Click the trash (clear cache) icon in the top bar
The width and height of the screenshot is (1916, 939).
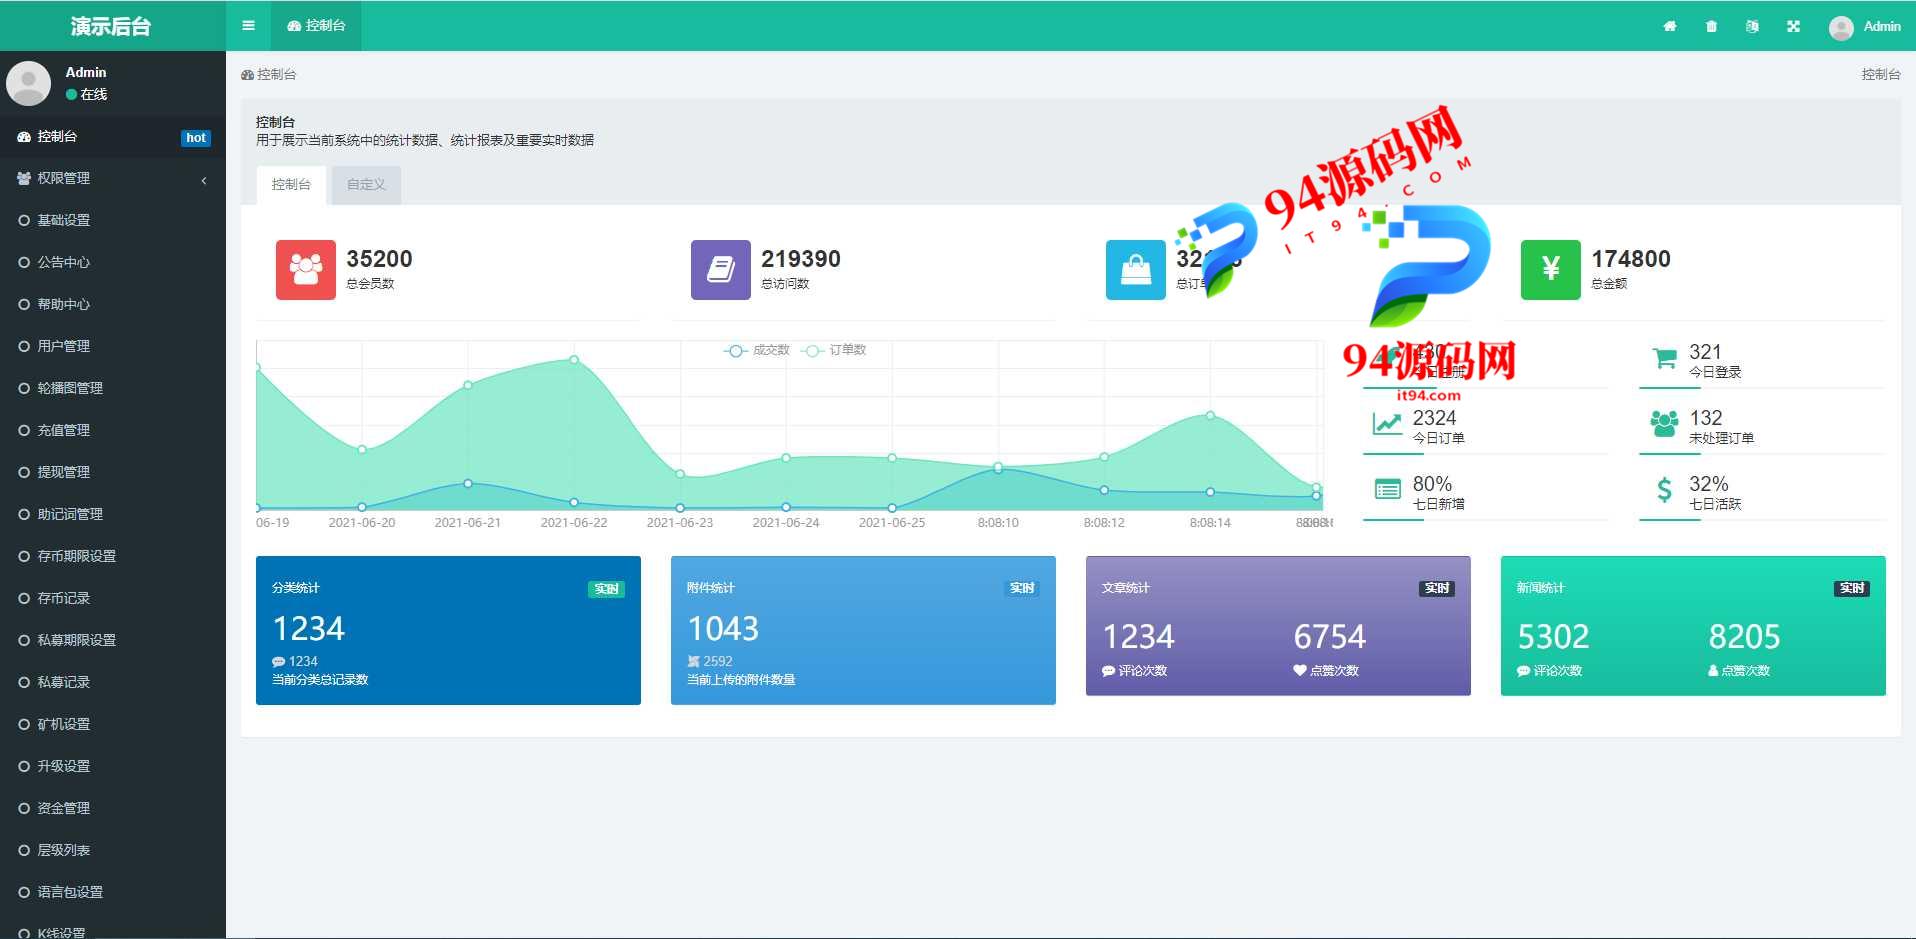click(x=1711, y=26)
